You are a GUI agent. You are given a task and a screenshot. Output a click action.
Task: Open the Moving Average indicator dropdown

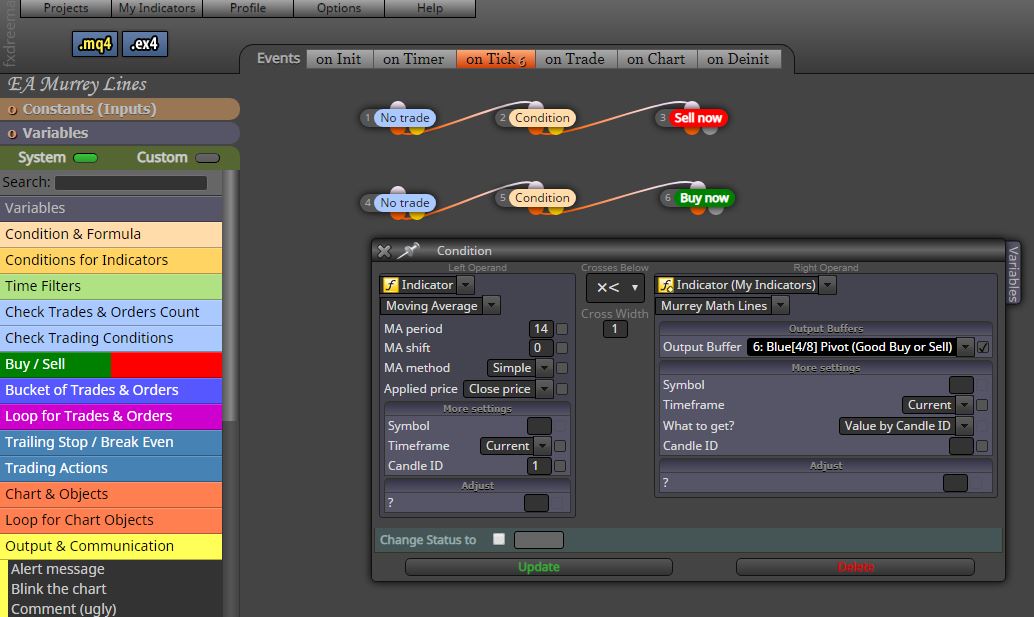(x=491, y=305)
